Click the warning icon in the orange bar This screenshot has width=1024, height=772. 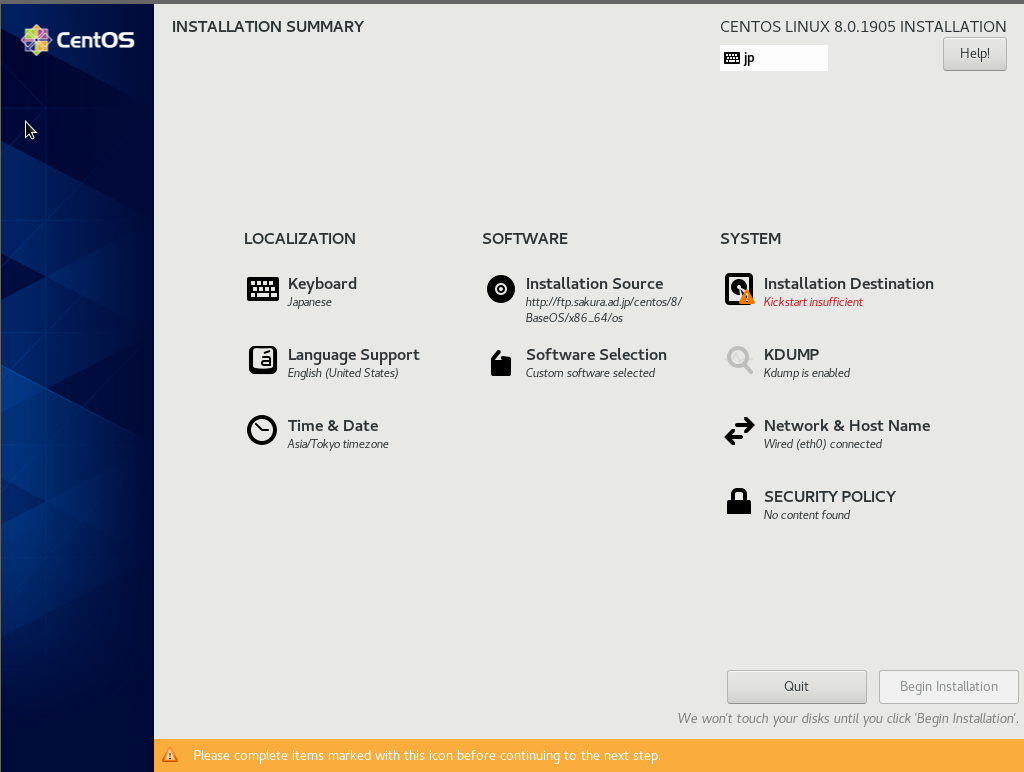coord(170,755)
